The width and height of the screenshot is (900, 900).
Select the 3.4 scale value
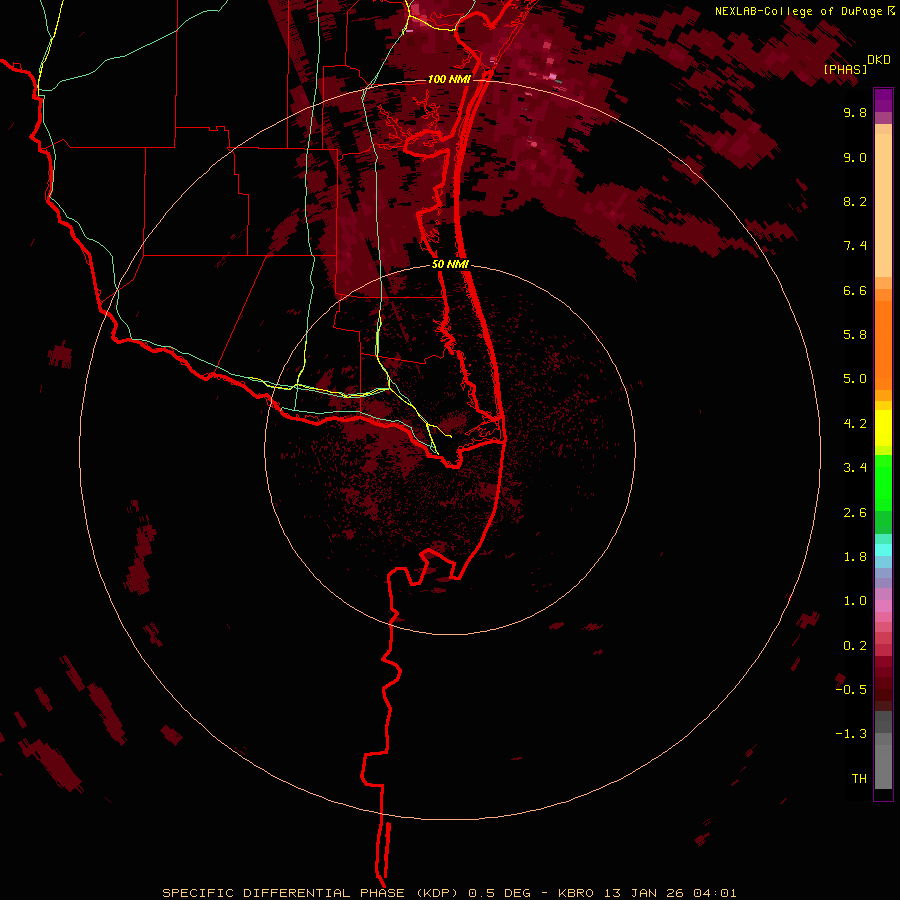click(855, 468)
